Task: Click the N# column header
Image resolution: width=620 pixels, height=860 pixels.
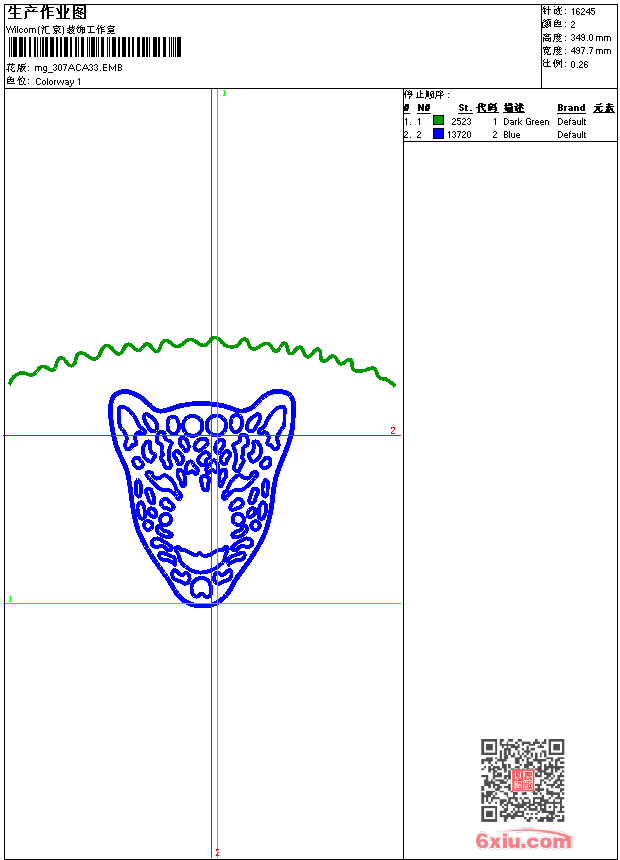Action: (424, 108)
